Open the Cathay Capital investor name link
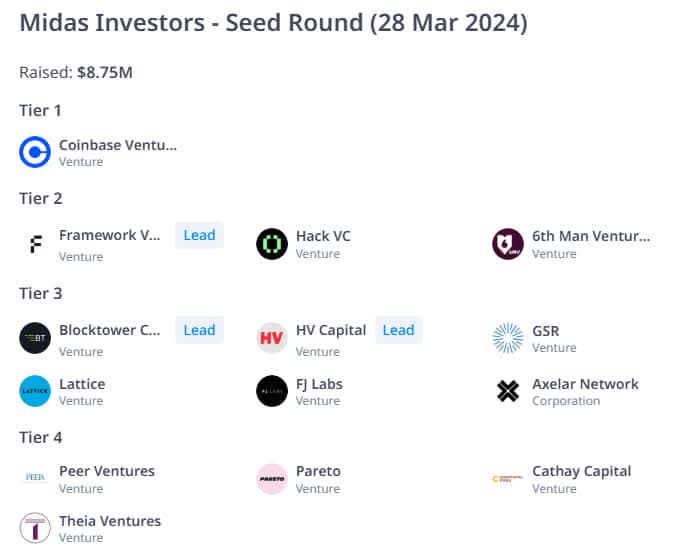677x558 pixels. [x=582, y=471]
